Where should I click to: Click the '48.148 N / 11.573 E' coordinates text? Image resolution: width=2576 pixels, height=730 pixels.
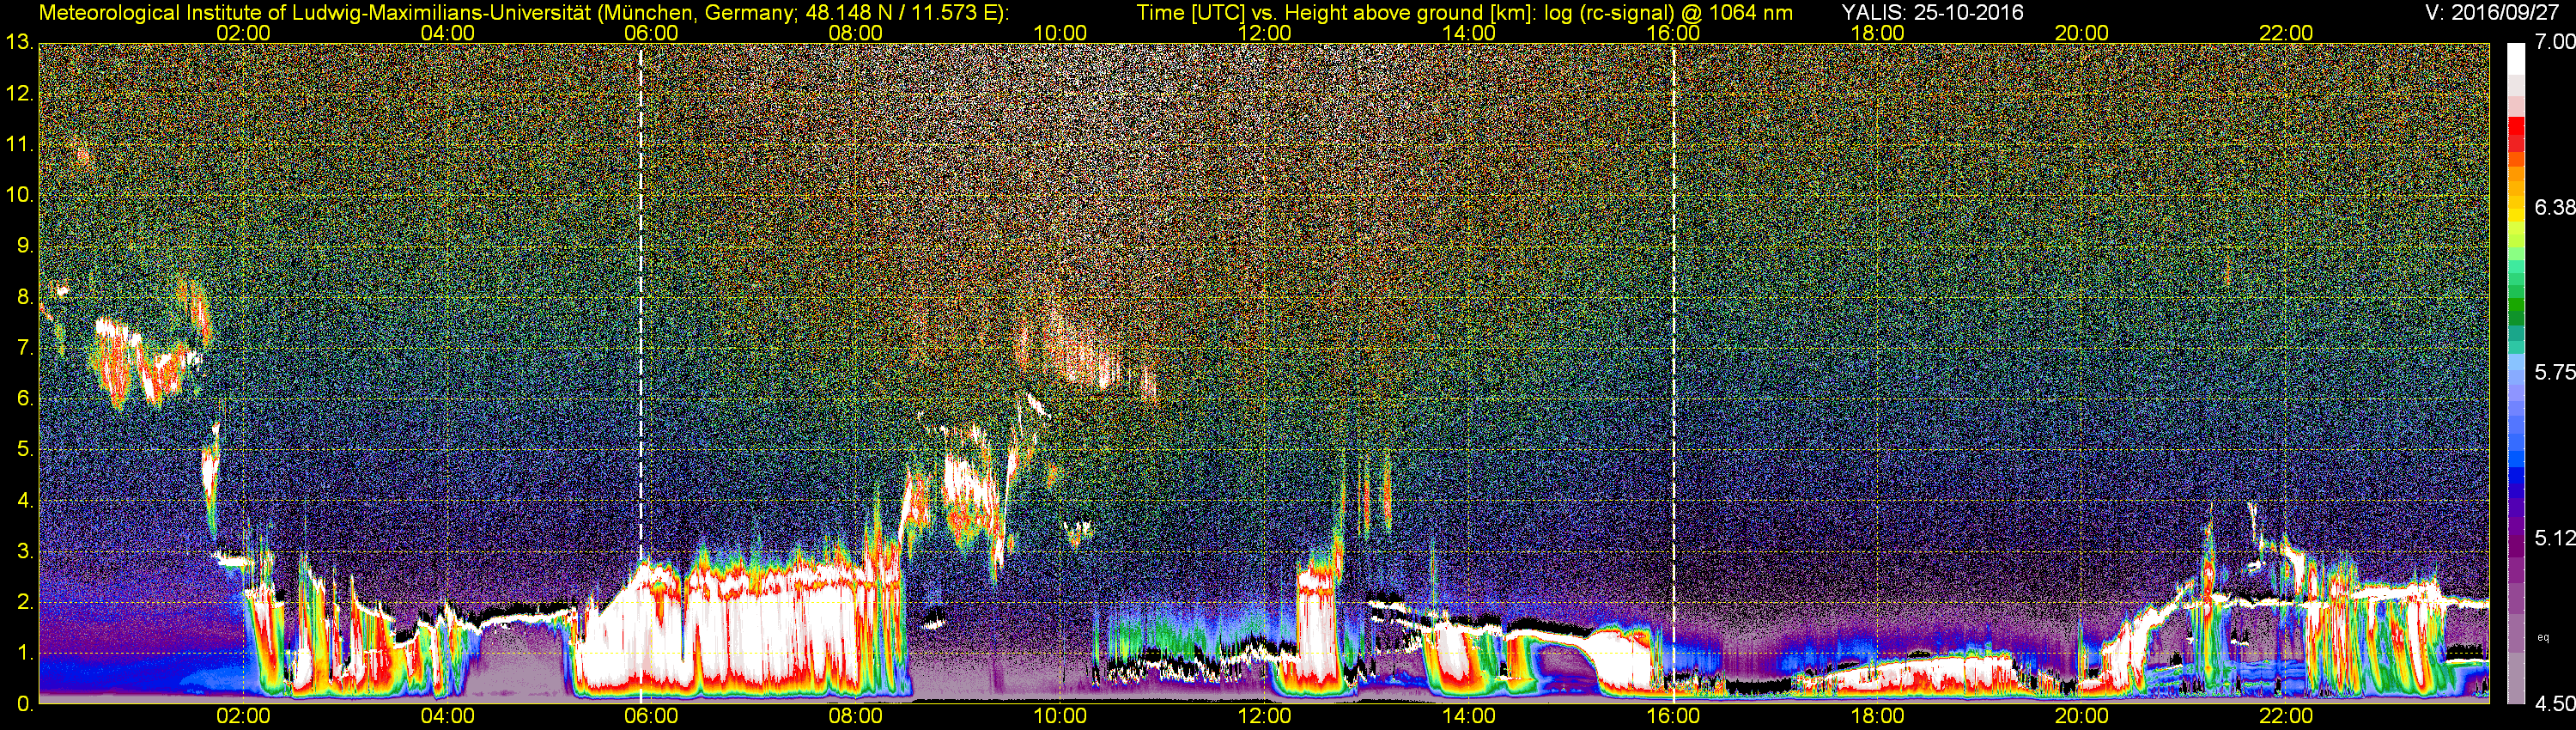(902, 13)
